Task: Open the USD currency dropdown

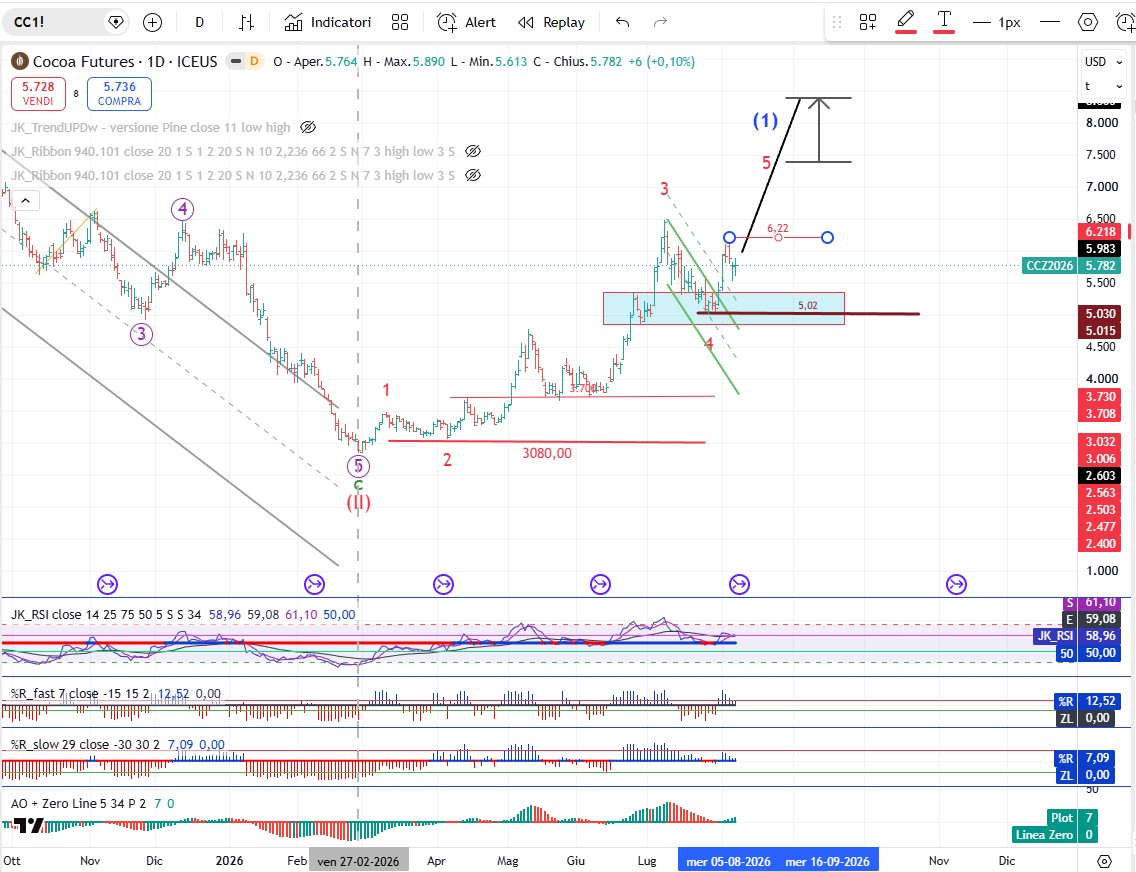Action: pos(1103,62)
